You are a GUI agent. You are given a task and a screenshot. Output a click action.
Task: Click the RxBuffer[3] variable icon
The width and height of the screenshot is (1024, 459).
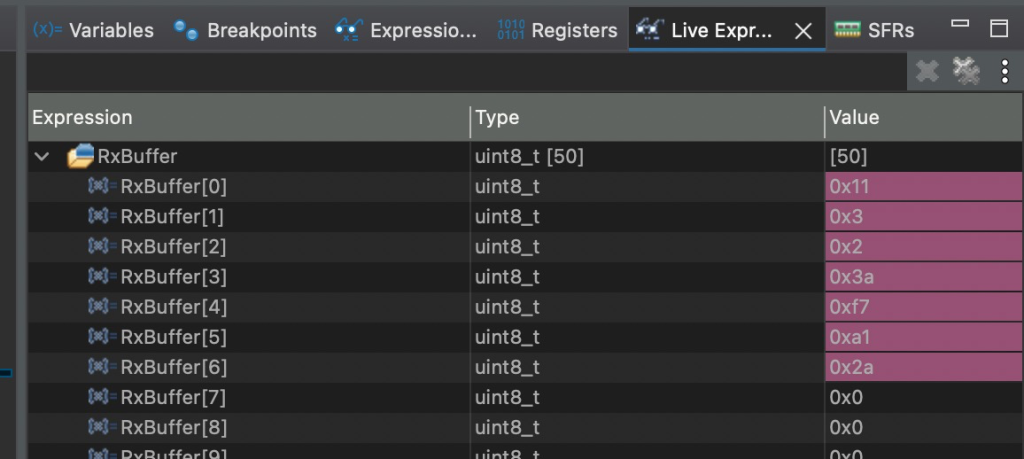click(x=102, y=277)
